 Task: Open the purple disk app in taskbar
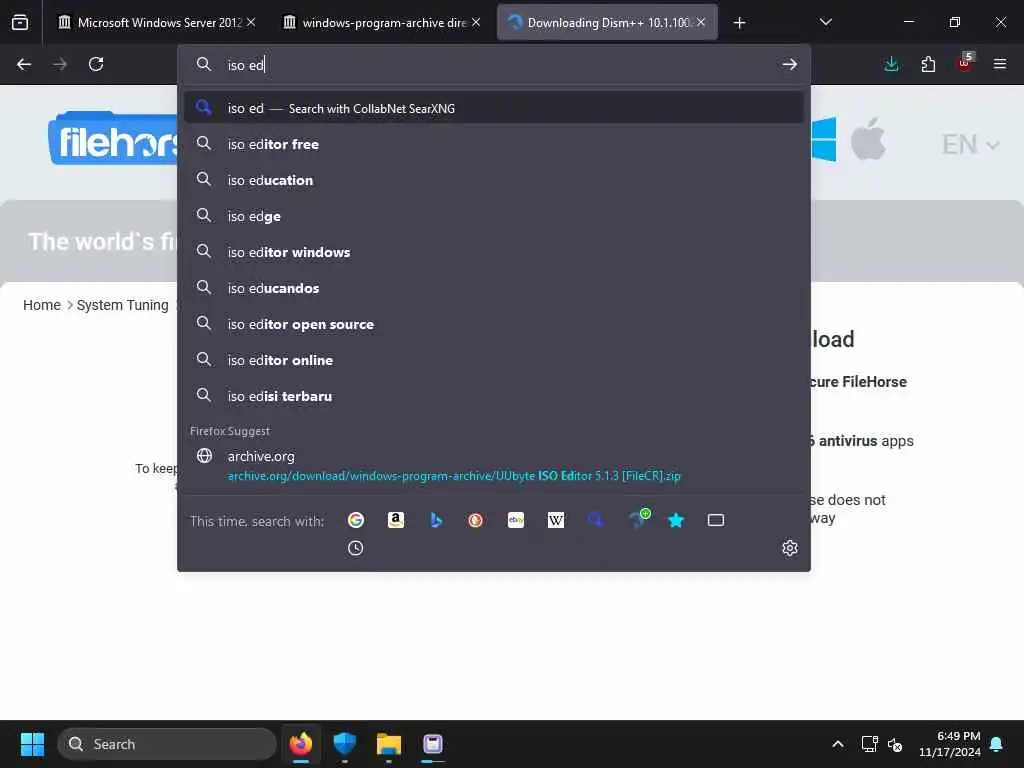click(432, 744)
